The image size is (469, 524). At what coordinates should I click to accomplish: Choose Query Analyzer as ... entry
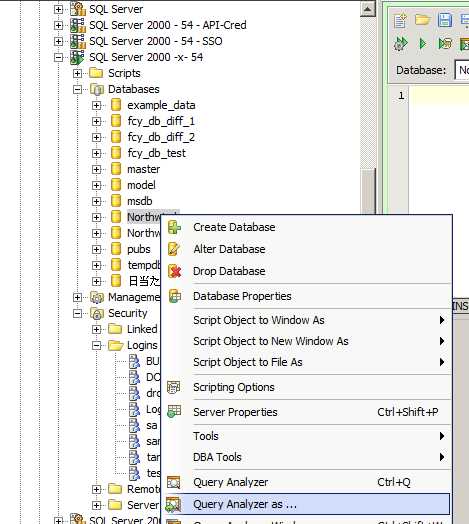[306, 504]
